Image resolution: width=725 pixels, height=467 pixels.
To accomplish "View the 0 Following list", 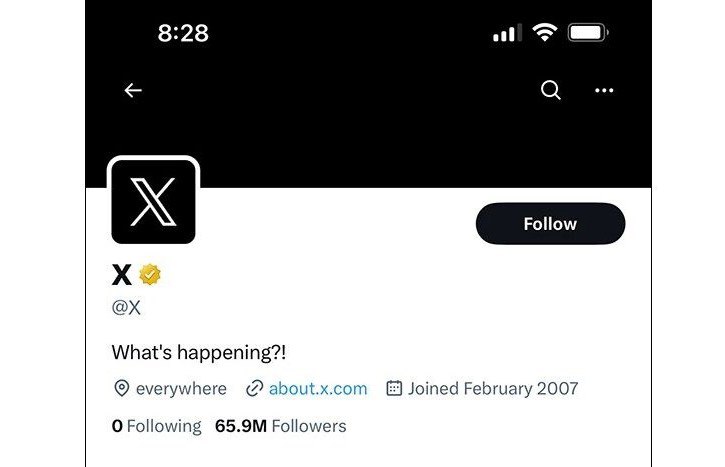I will (x=156, y=426).
